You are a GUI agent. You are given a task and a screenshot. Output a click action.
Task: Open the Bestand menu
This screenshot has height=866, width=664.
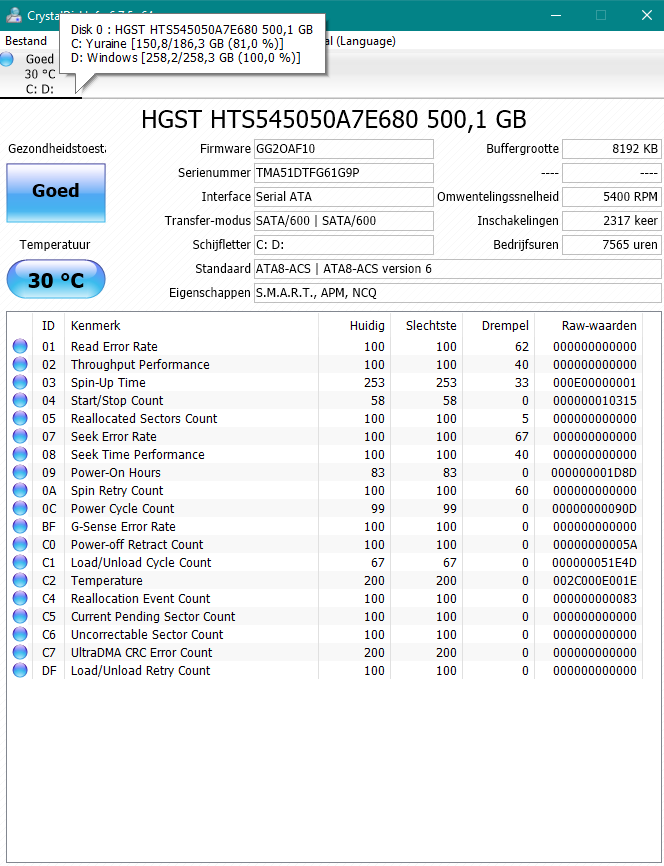26,41
